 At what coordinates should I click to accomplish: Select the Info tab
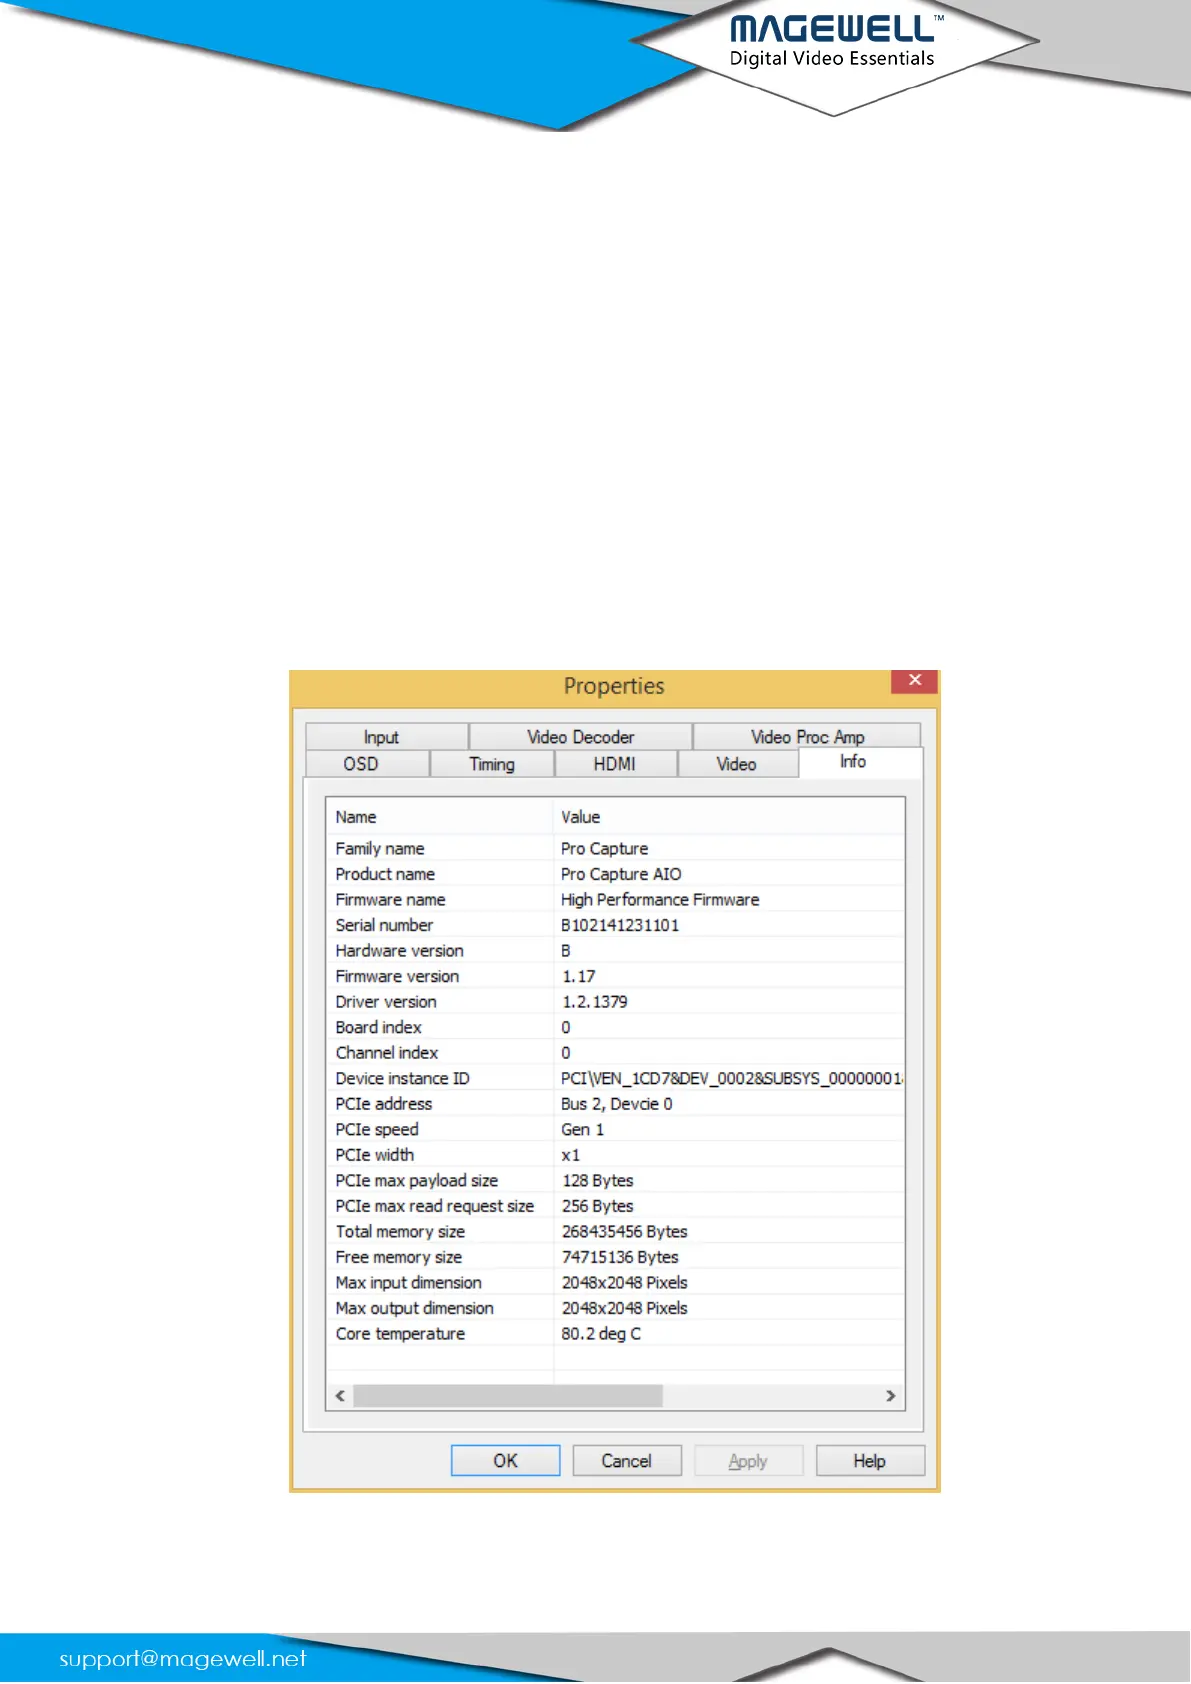coord(860,762)
